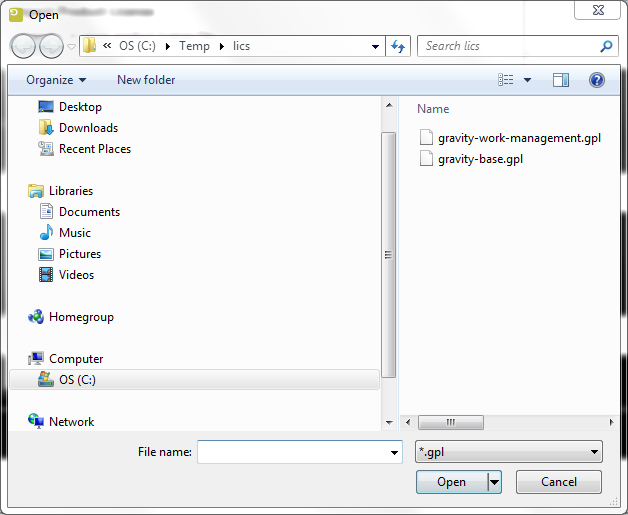Image resolution: width=628 pixels, height=515 pixels.
Task: Select the Music library icon
Action: click(x=46, y=233)
